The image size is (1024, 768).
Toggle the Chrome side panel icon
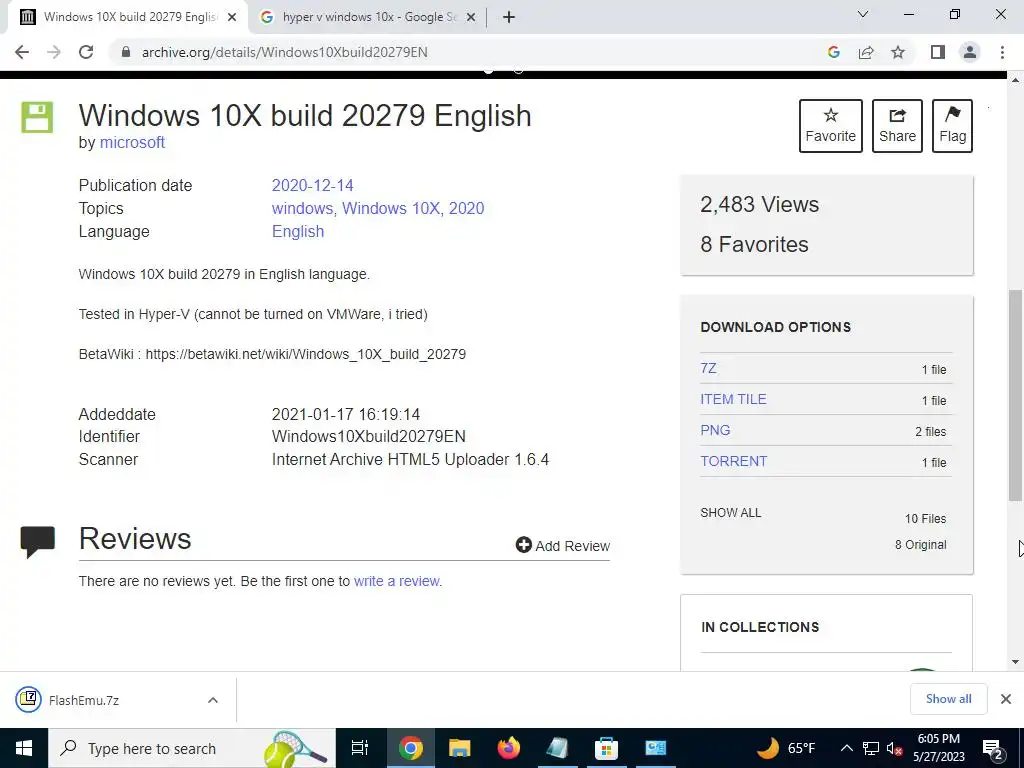coord(938,52)
